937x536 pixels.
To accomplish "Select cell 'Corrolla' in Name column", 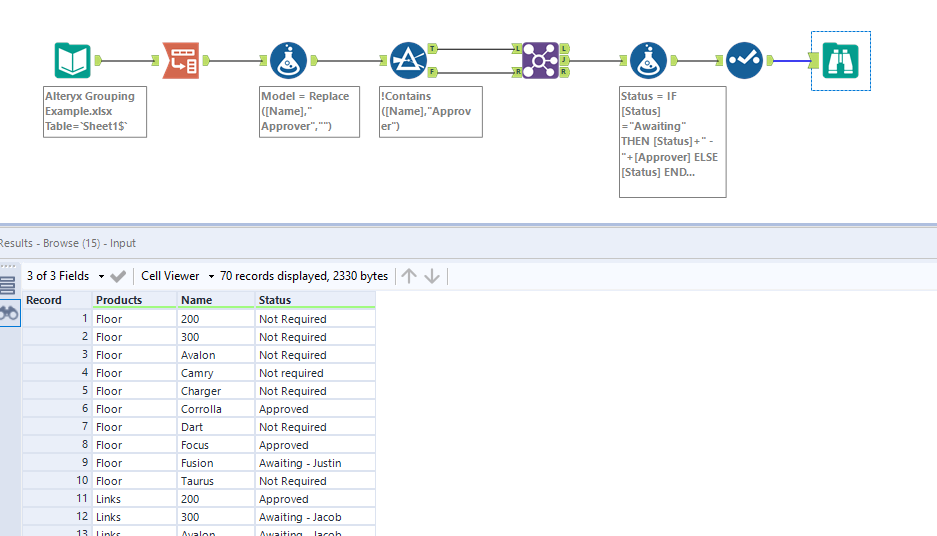I will 216,409.
